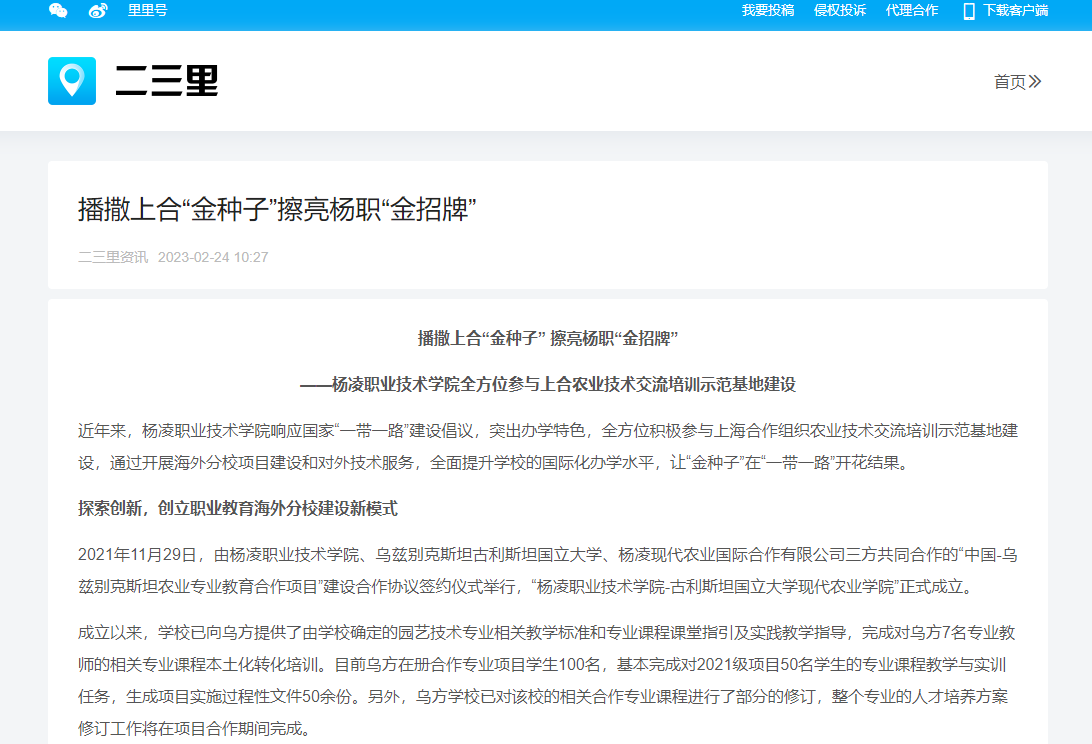Click the 二三里资讯 source label

[x=113, y=257]
